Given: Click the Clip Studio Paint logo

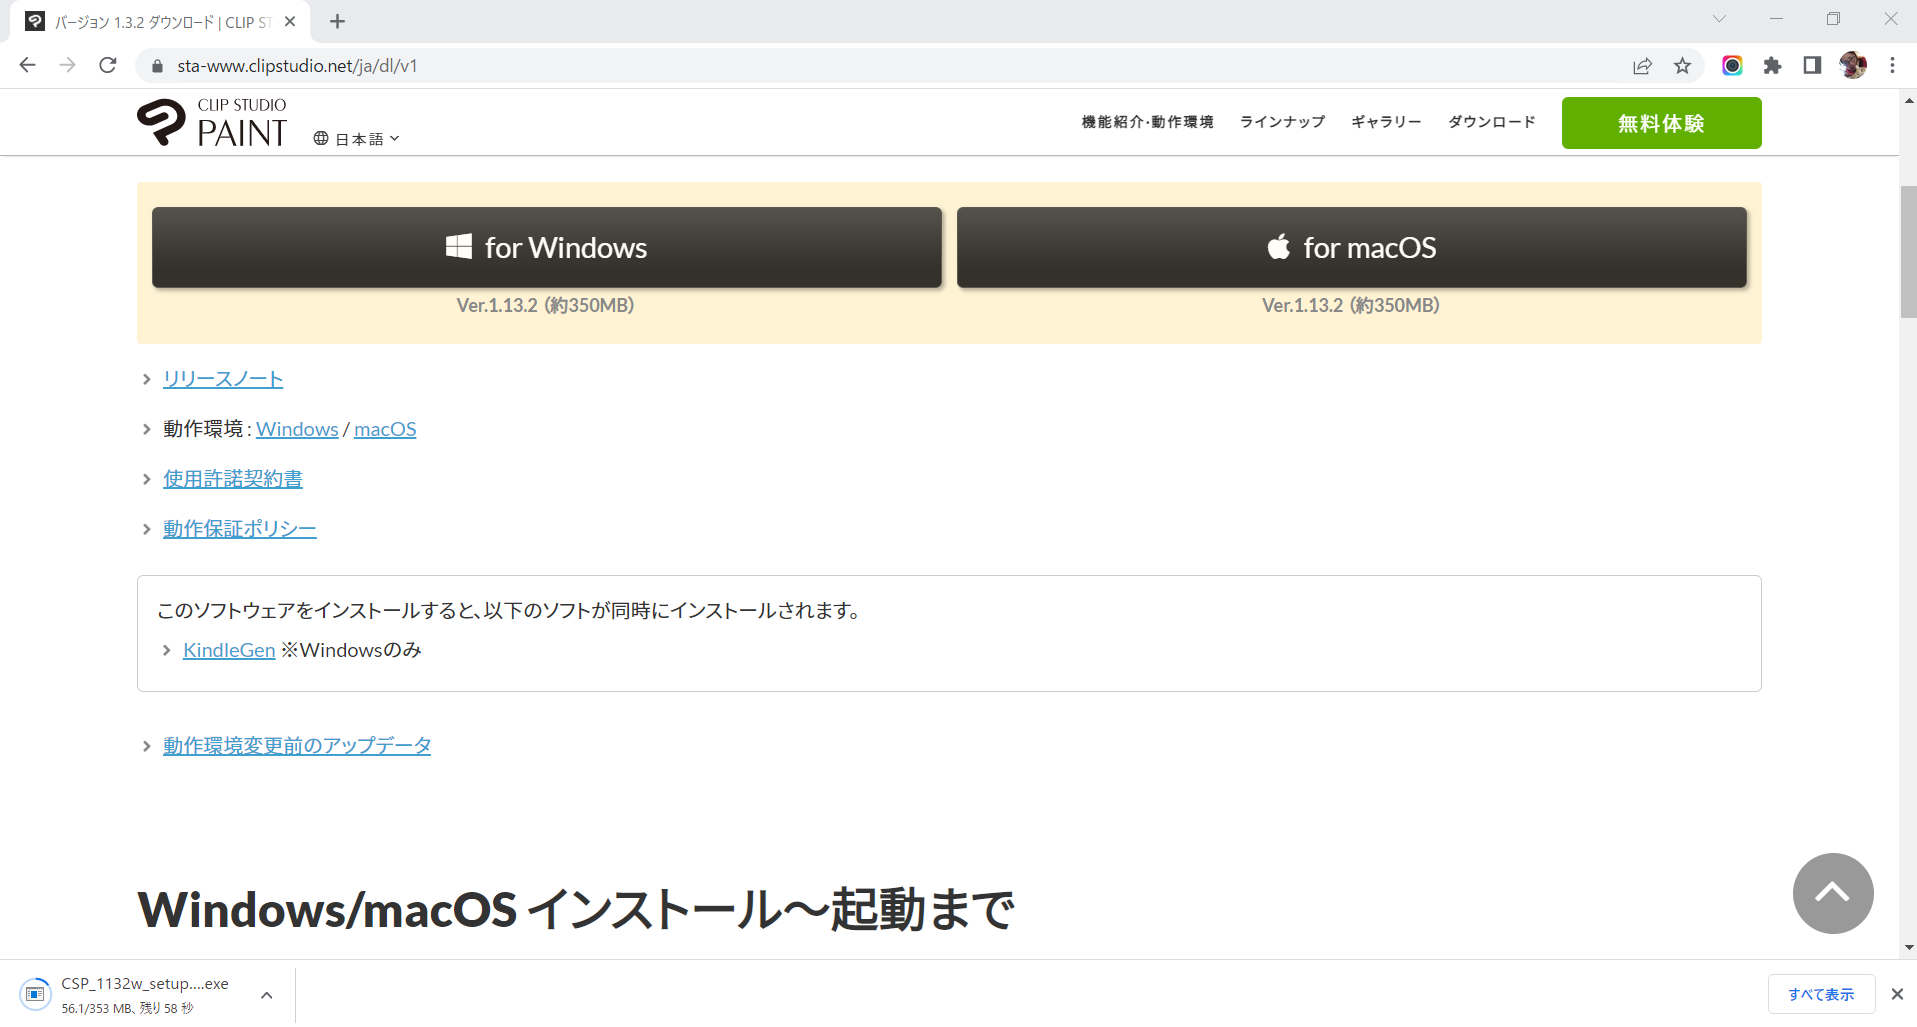Looking at the screenshot, I should point(212,123).
